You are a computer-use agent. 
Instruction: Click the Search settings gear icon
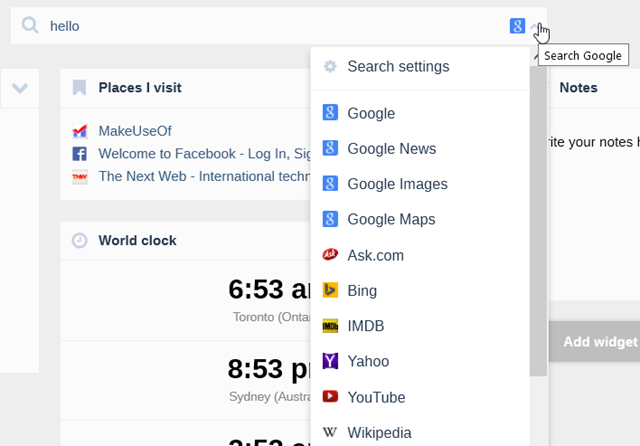click(331, 67)
